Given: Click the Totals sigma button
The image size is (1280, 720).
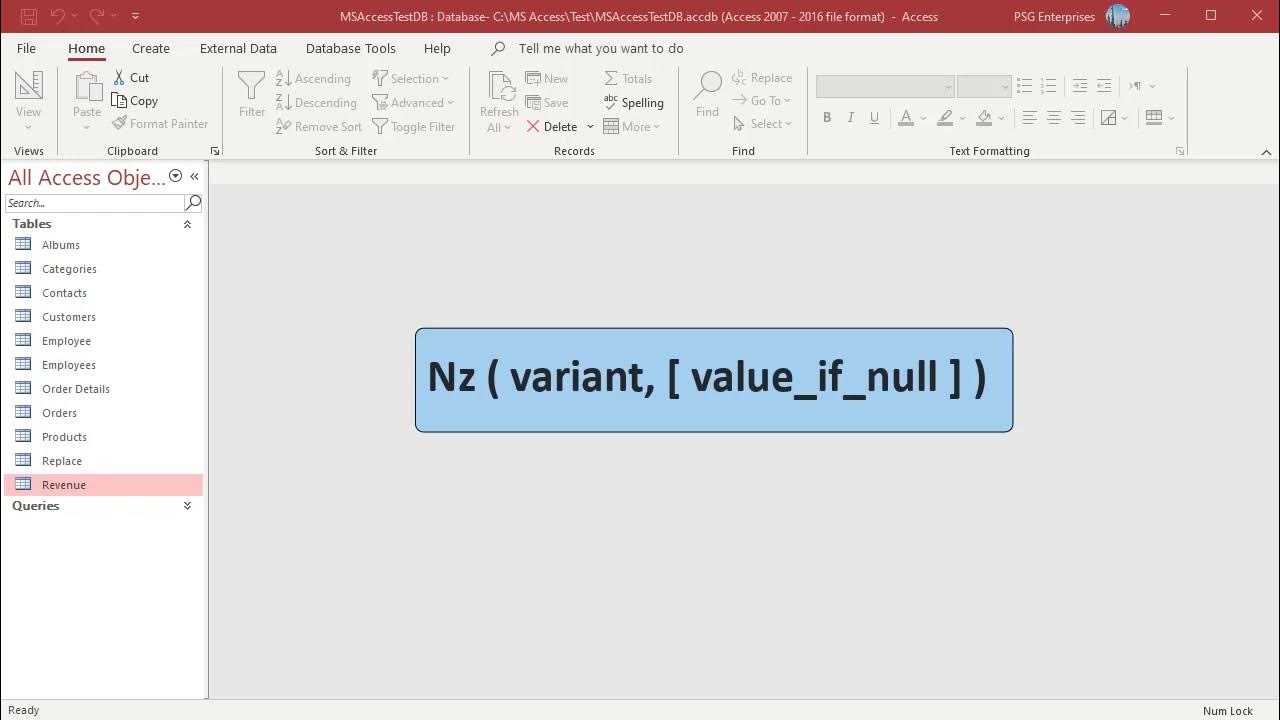Looking at the screenshot, I should [627, 79].
